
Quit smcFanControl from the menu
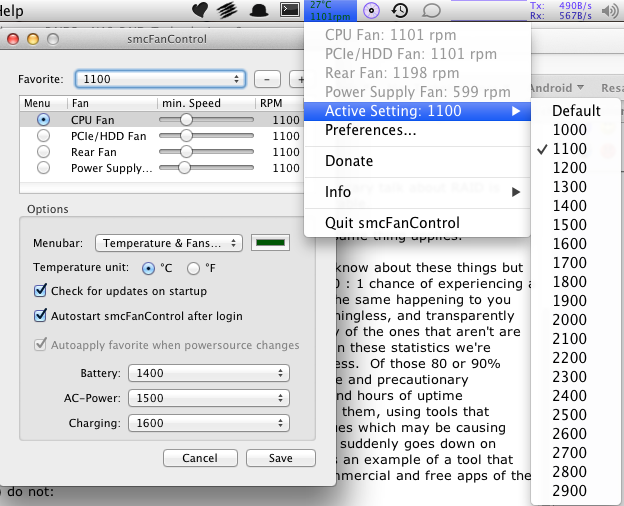417,223
